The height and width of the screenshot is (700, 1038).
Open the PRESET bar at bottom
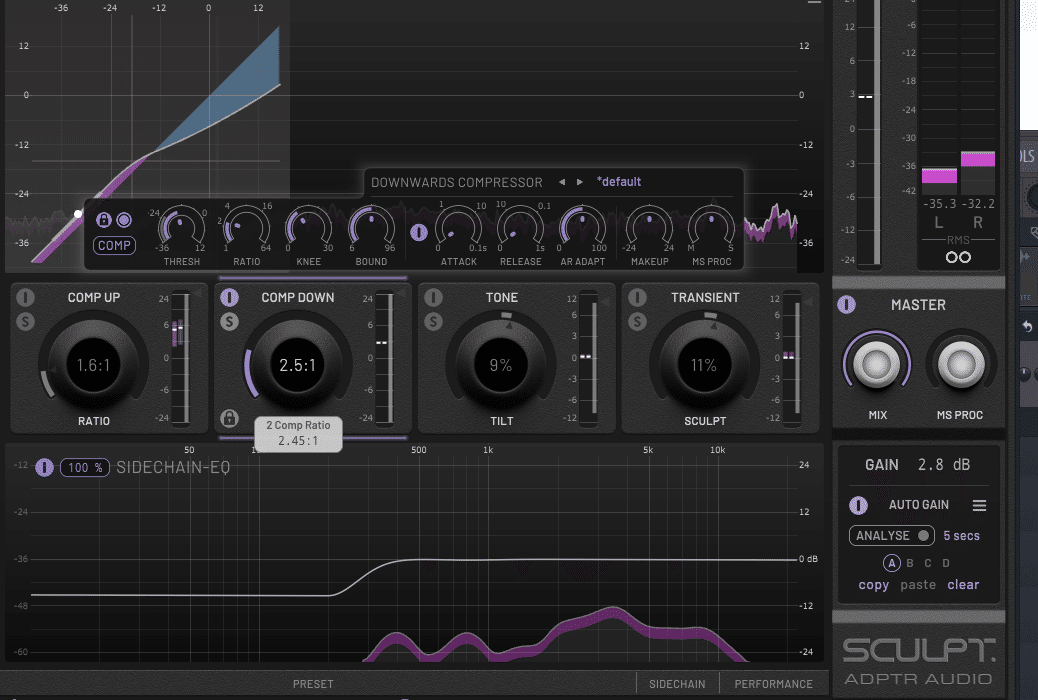click(x=313, y=684)
